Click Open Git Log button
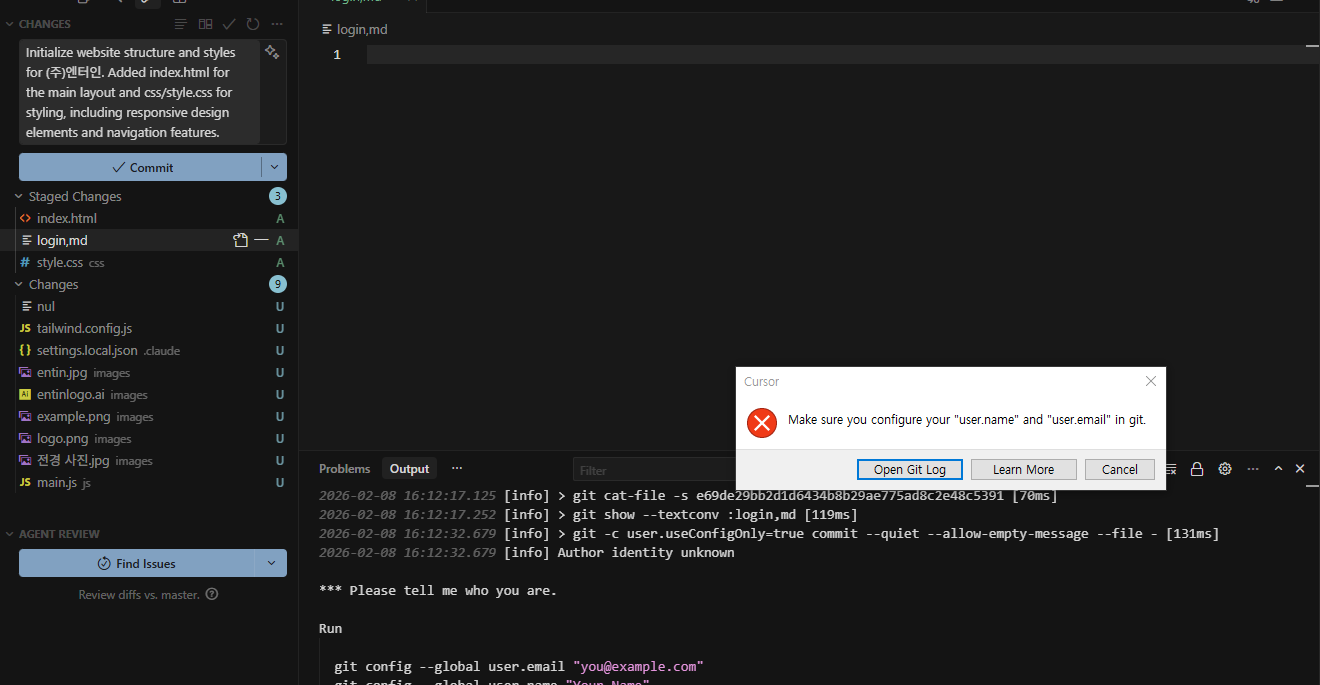Viewport: 1320px width, 685px height. pyautogui.click(x=909, y=469)
